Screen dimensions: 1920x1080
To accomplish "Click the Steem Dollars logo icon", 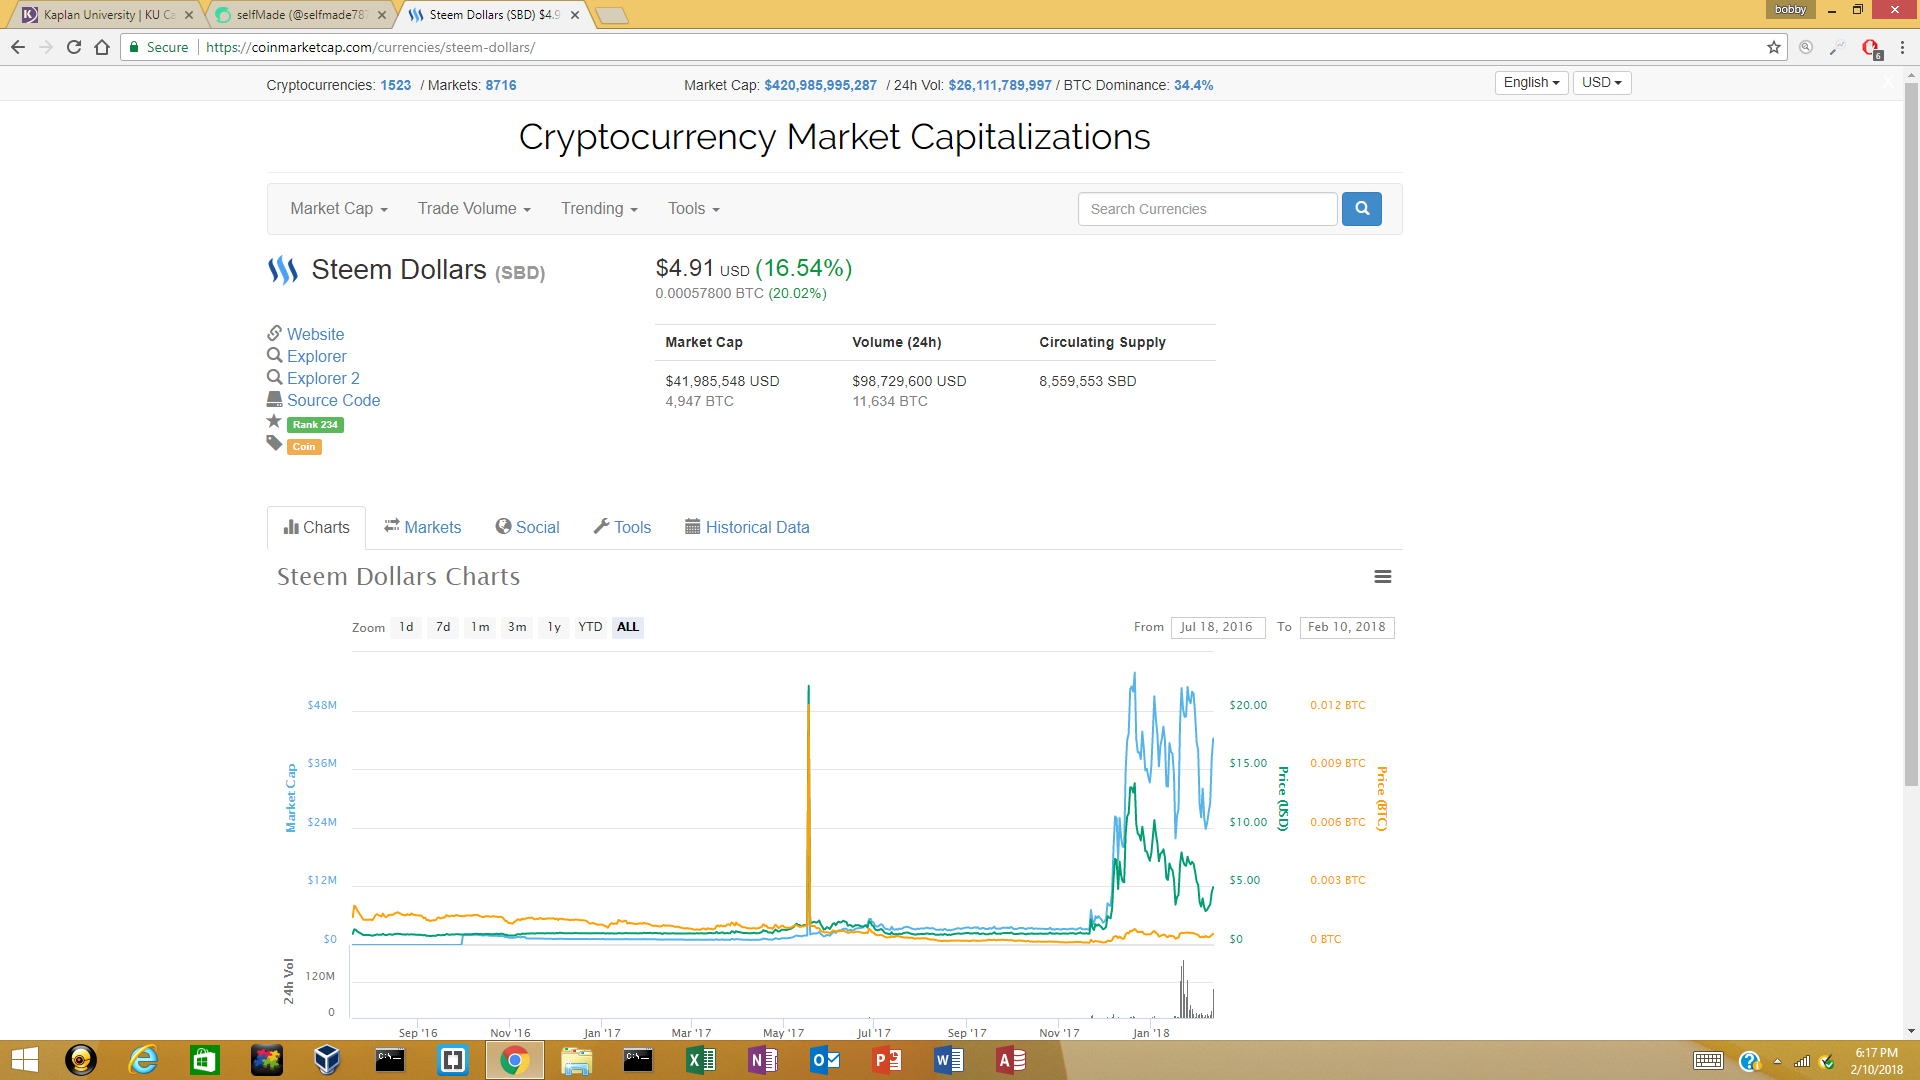I will point(283,270).
